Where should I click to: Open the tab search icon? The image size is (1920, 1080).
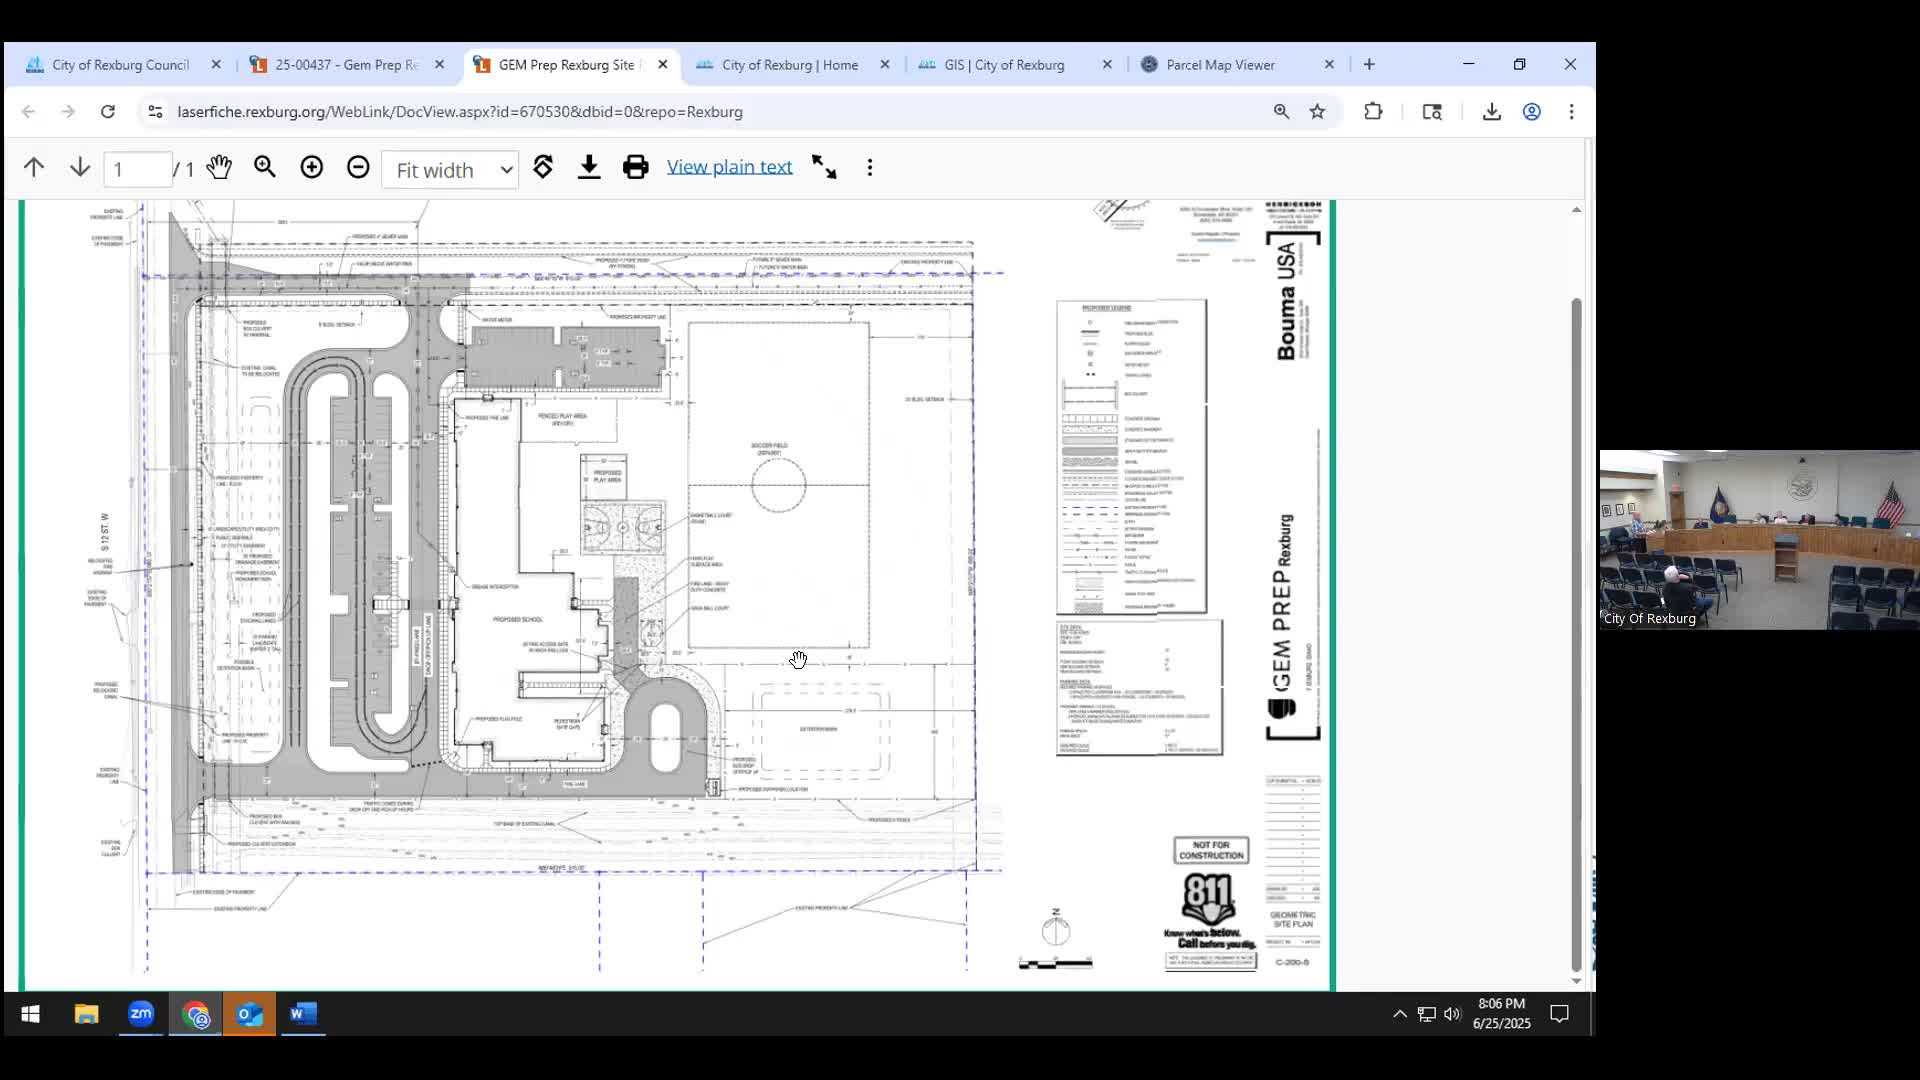pos(1432,111)
